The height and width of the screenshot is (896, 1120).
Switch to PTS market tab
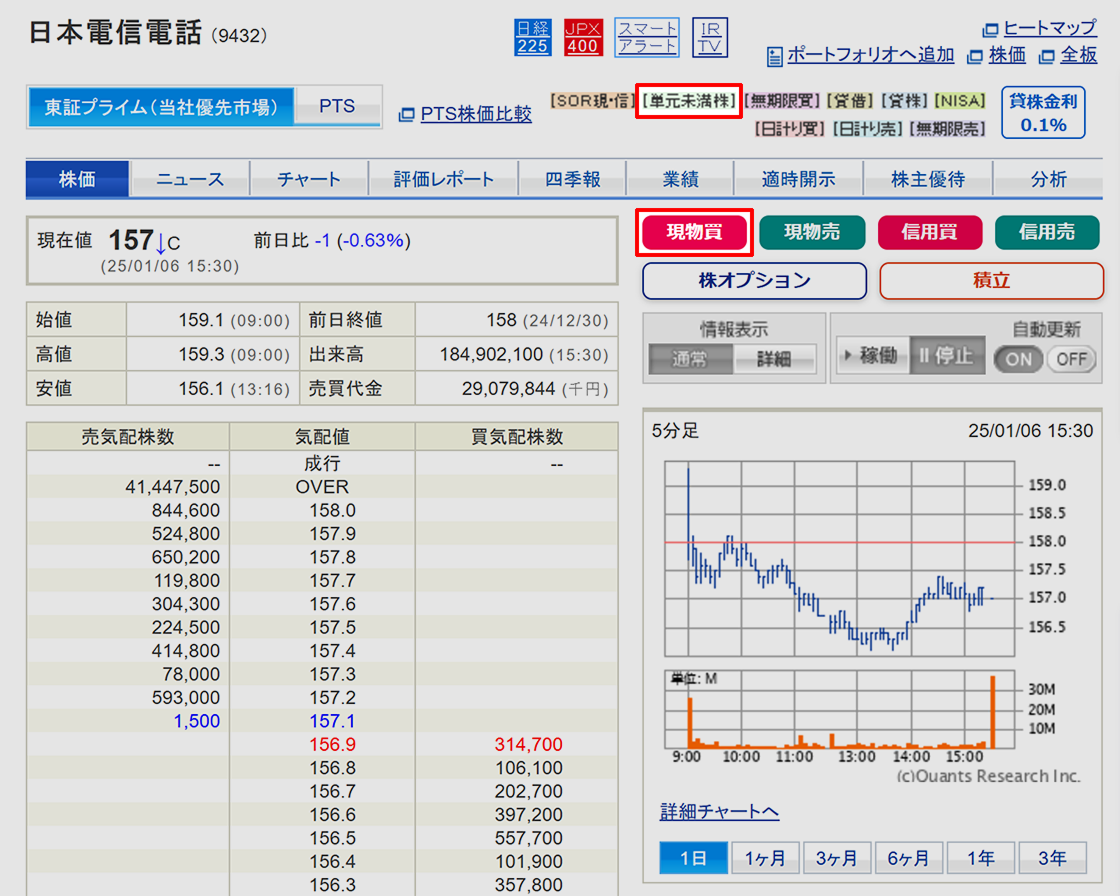(x=337, y=106)
